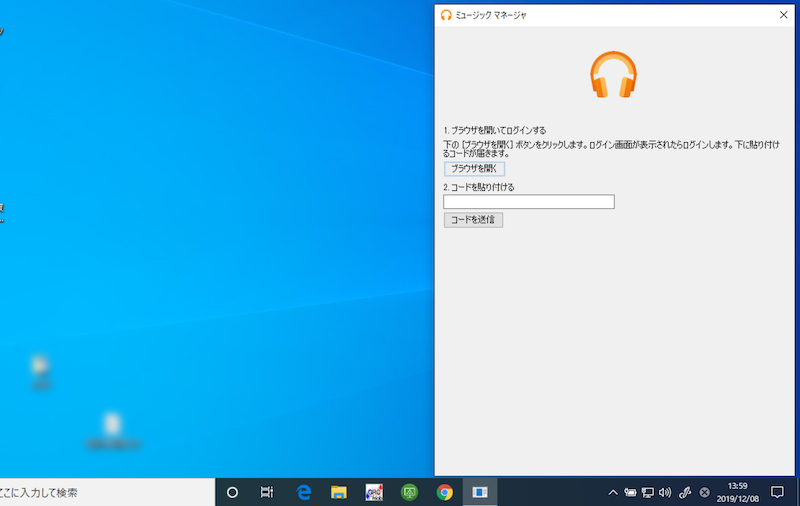Launch Google Chrome from the taskbar
The image size is (800, 506).
coord(445,492)
